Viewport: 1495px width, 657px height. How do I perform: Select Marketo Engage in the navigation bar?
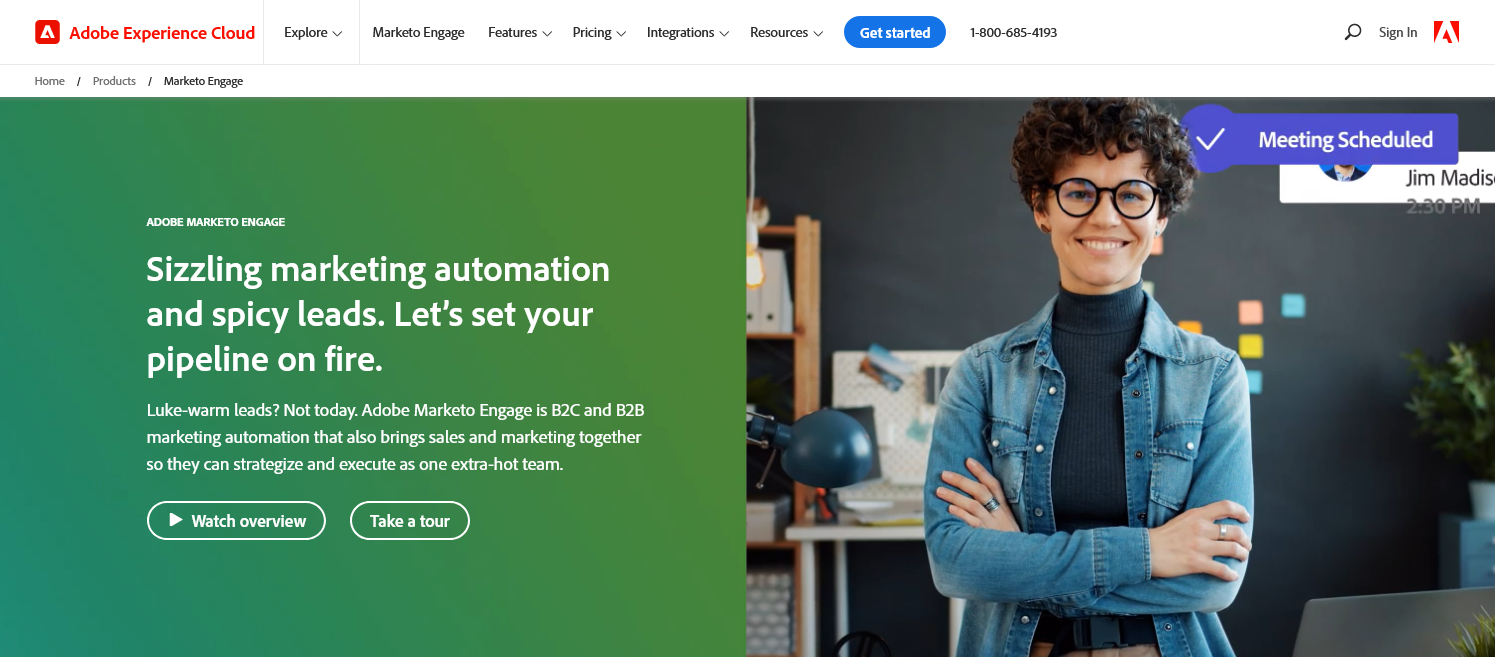click(418, 32)
